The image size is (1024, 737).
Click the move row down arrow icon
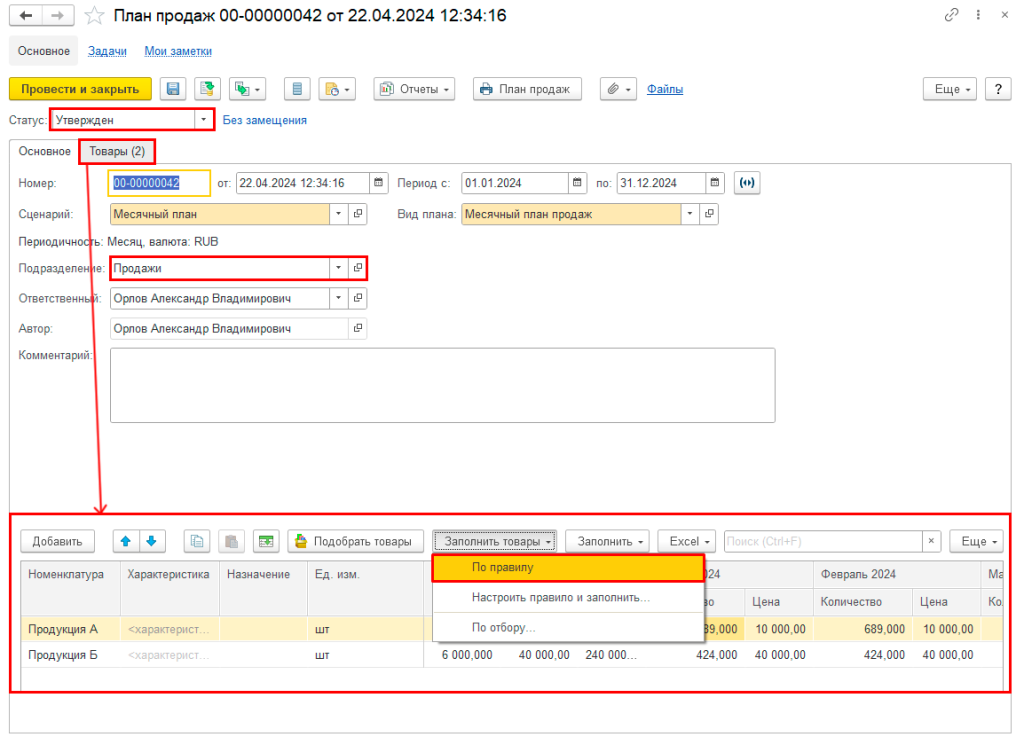coord(151,541)
